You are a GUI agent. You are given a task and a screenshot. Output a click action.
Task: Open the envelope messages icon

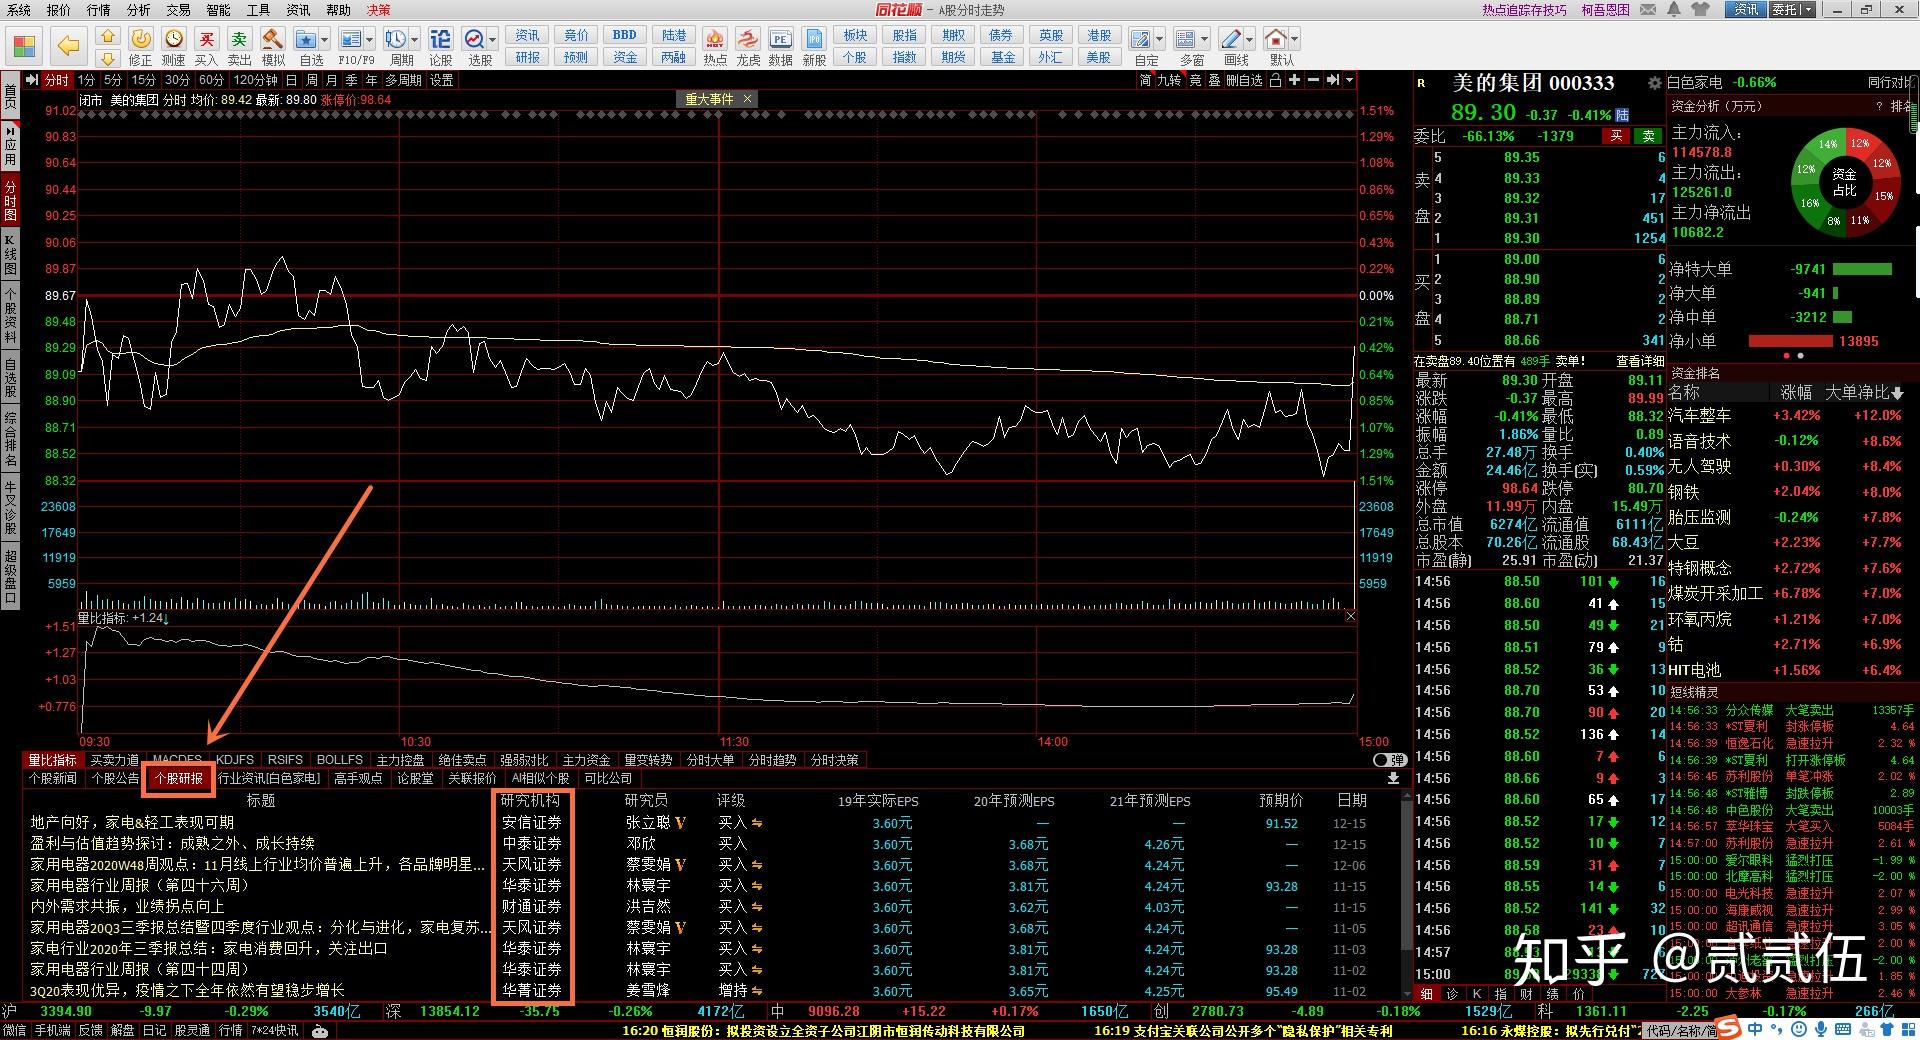[1650, 10]
